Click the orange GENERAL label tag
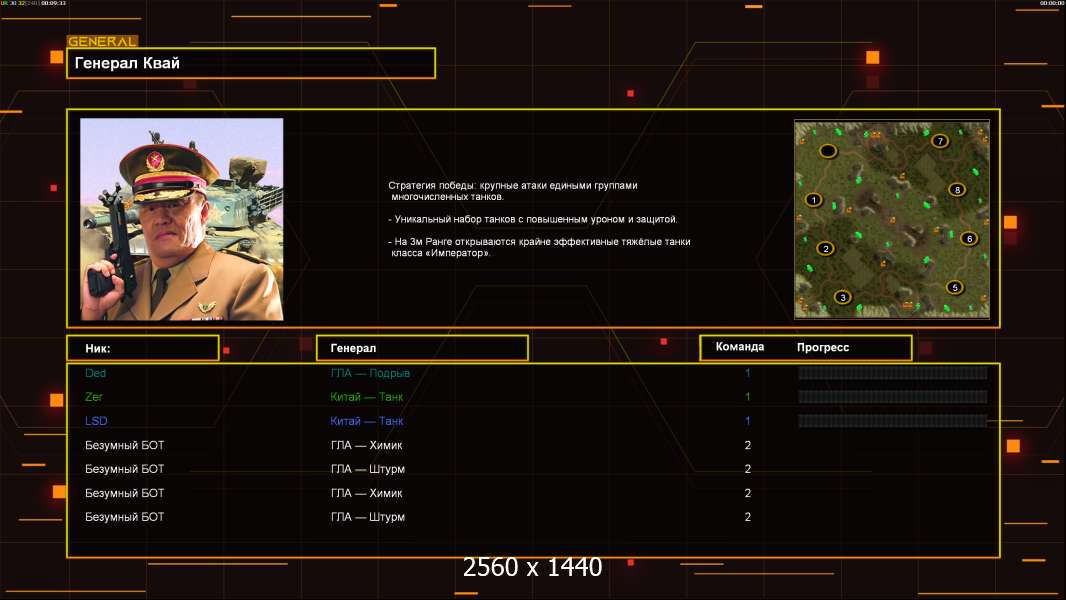 103,41
